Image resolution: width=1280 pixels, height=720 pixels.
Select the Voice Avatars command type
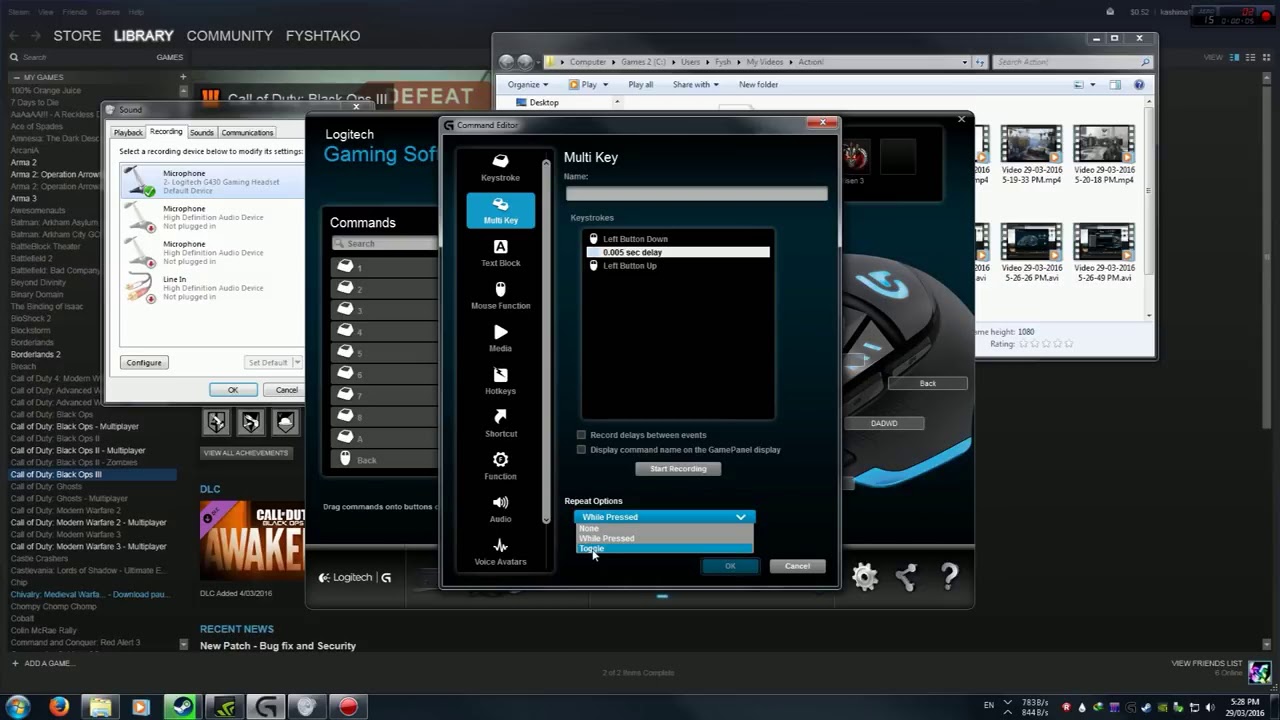(x=500, y=552)
